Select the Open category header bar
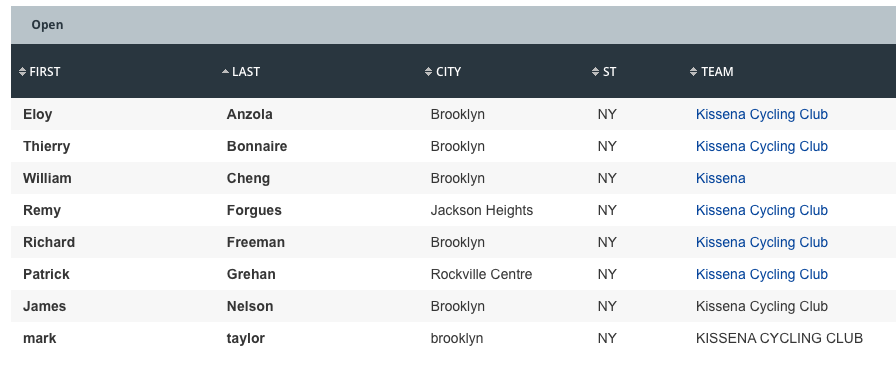 click(x=453, y=25)
